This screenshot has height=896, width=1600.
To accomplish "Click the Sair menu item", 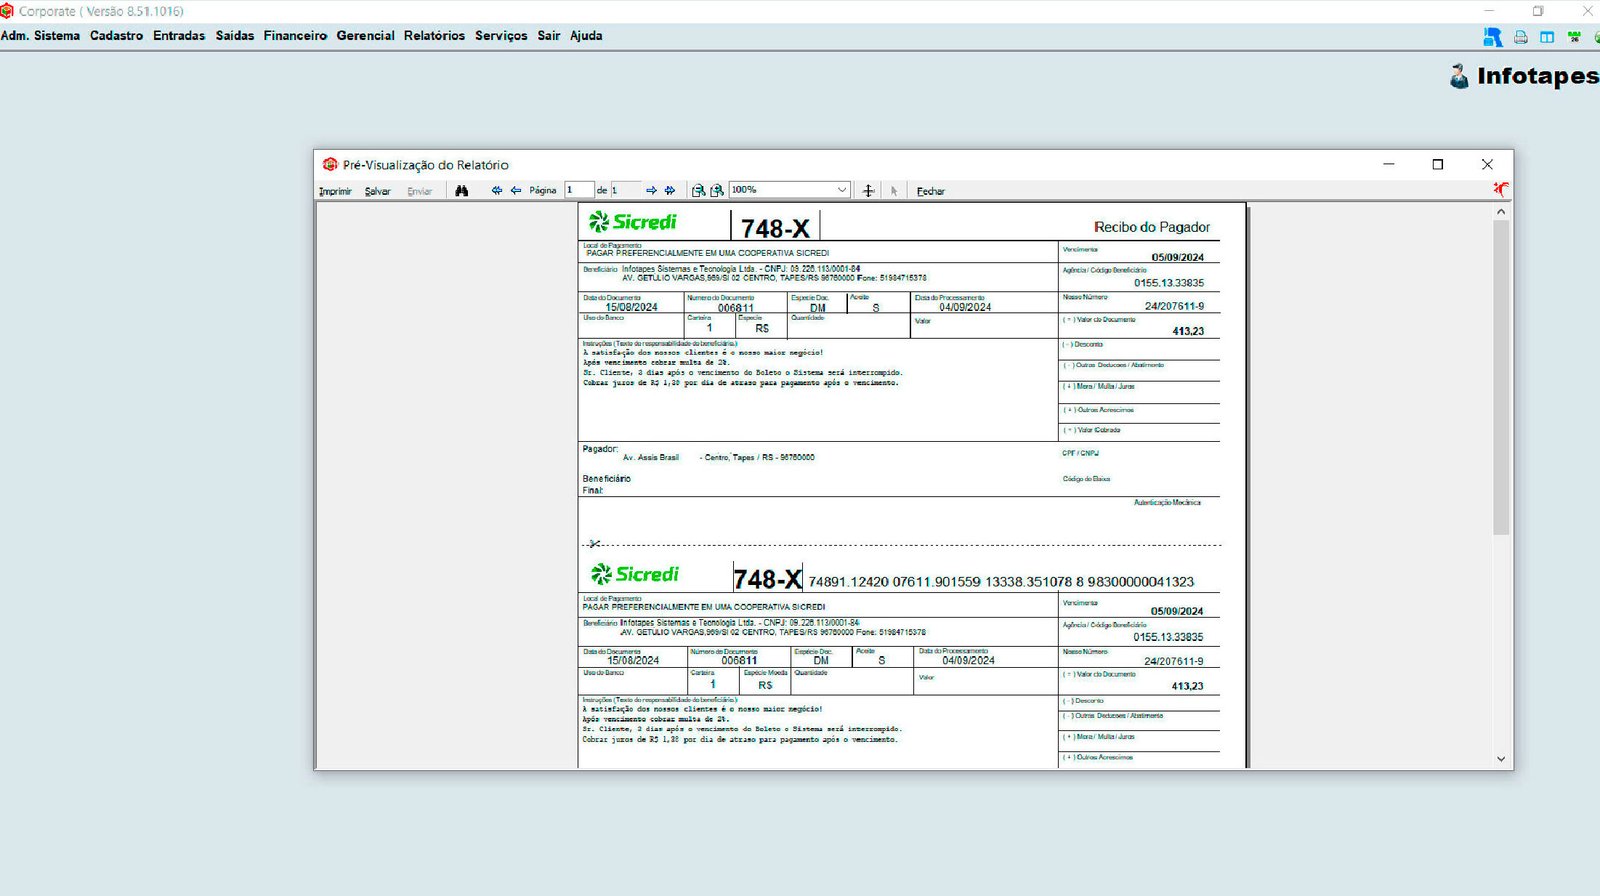I will pos(549,36).
